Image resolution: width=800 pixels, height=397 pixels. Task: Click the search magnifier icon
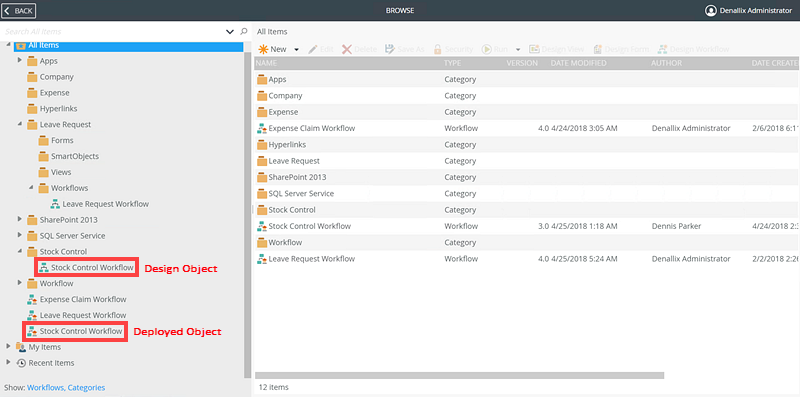pos(244,32)
